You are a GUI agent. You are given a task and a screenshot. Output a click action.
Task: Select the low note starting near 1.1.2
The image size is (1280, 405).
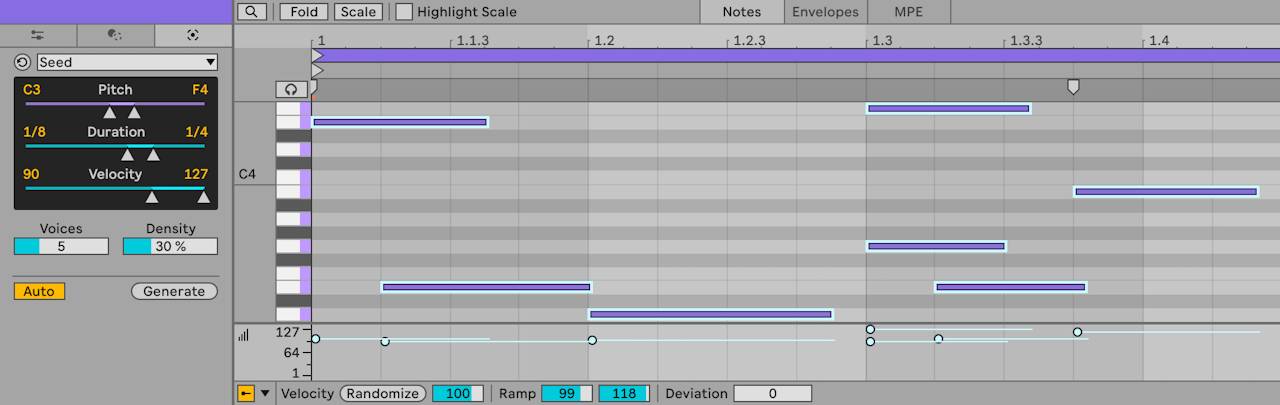point(486,287)
